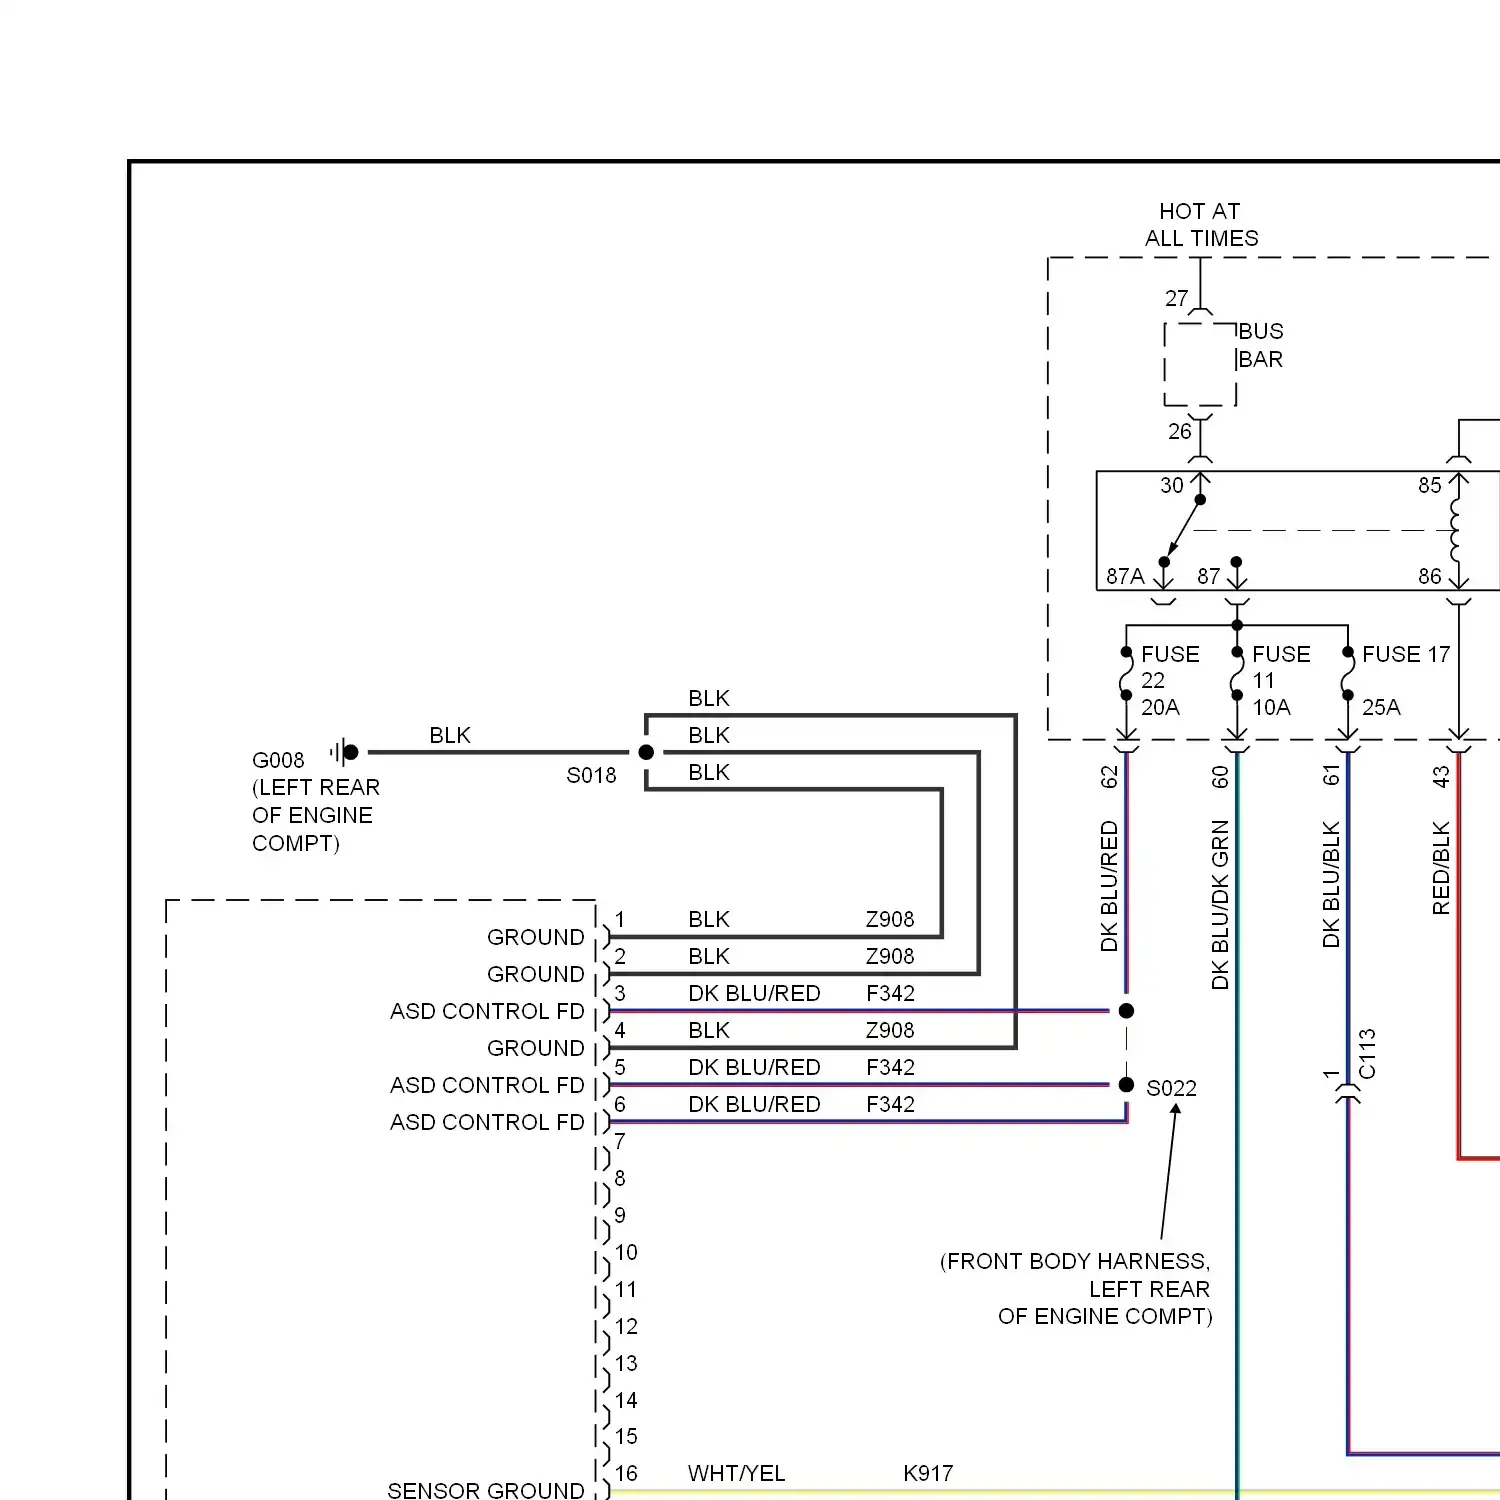Viewport: 1500px width, 1500px height.
Task: Select the 'S022' splice label
Action: 1171,1088
